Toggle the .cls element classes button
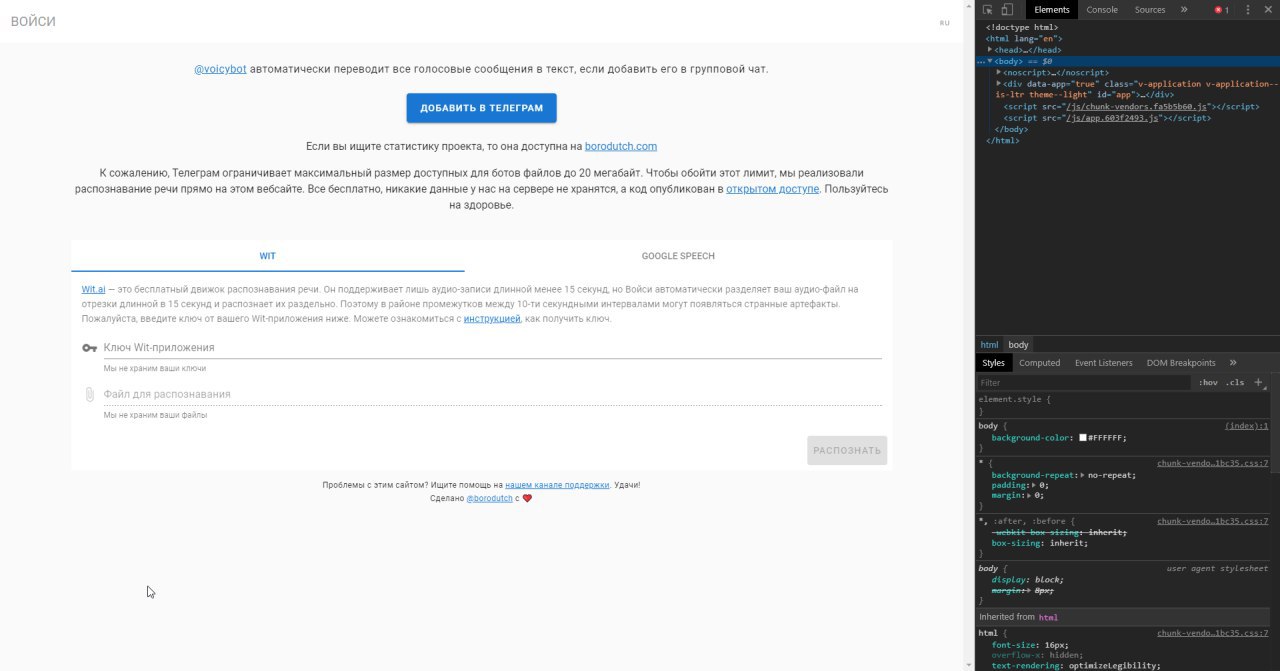Viewport: 1280px width, 671px height. (x=1235, y=383)
